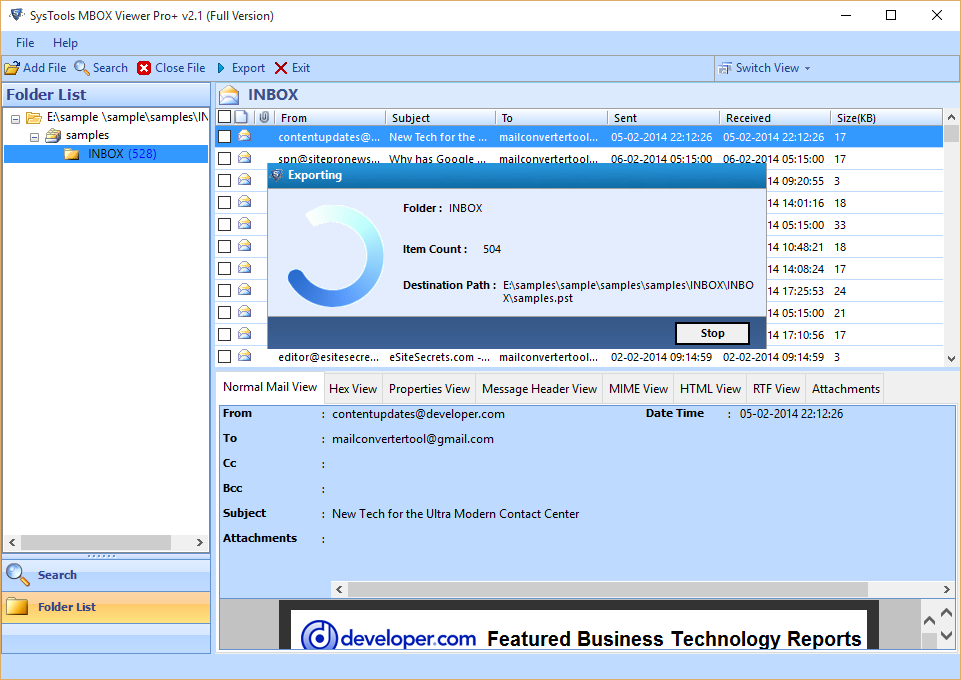The width and height of the screenshot is (961, 680).
Task: Check the checkbox of row with size 18 received 14:01:16
Action: [x=225, y=203]
